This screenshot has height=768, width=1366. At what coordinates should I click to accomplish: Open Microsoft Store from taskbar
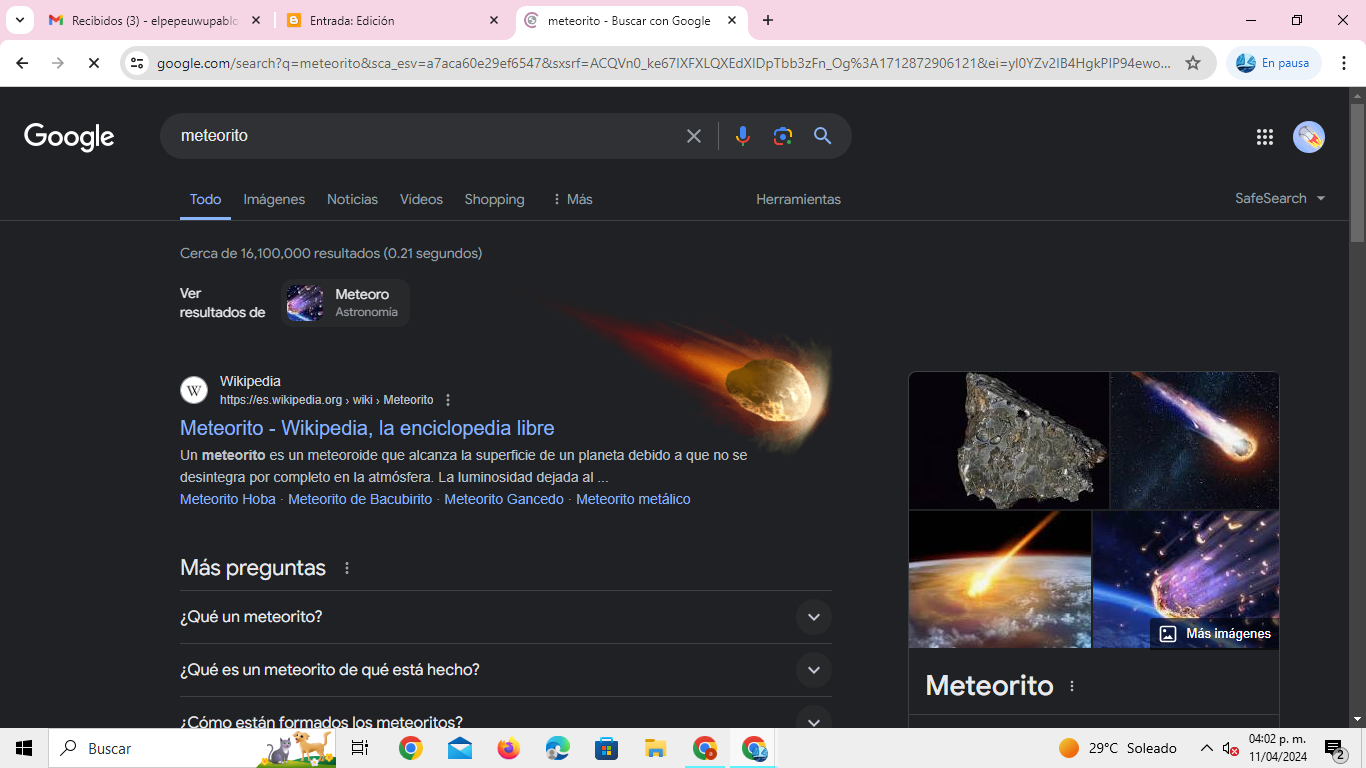[x=607, y=748]
